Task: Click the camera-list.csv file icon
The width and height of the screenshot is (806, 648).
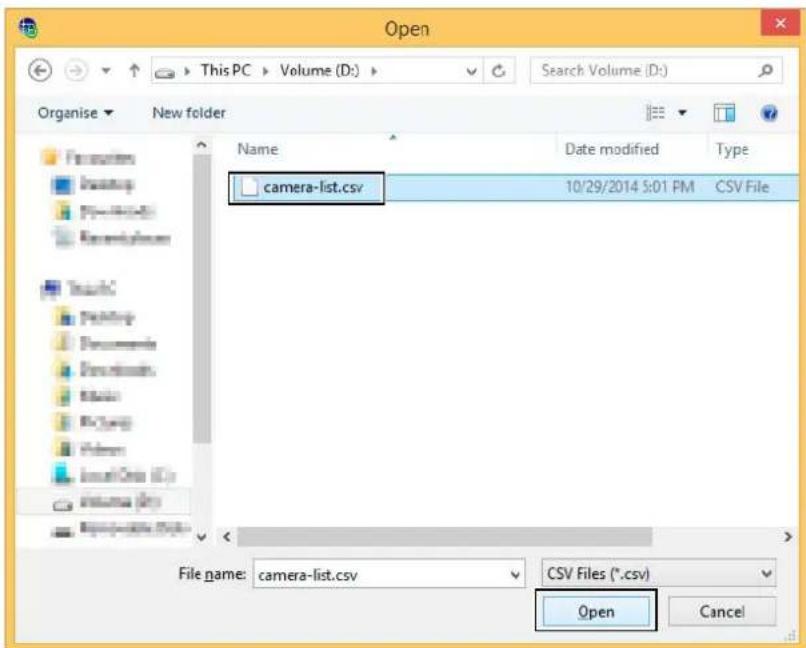Action: pyautogui.click(x=249, y=187)
